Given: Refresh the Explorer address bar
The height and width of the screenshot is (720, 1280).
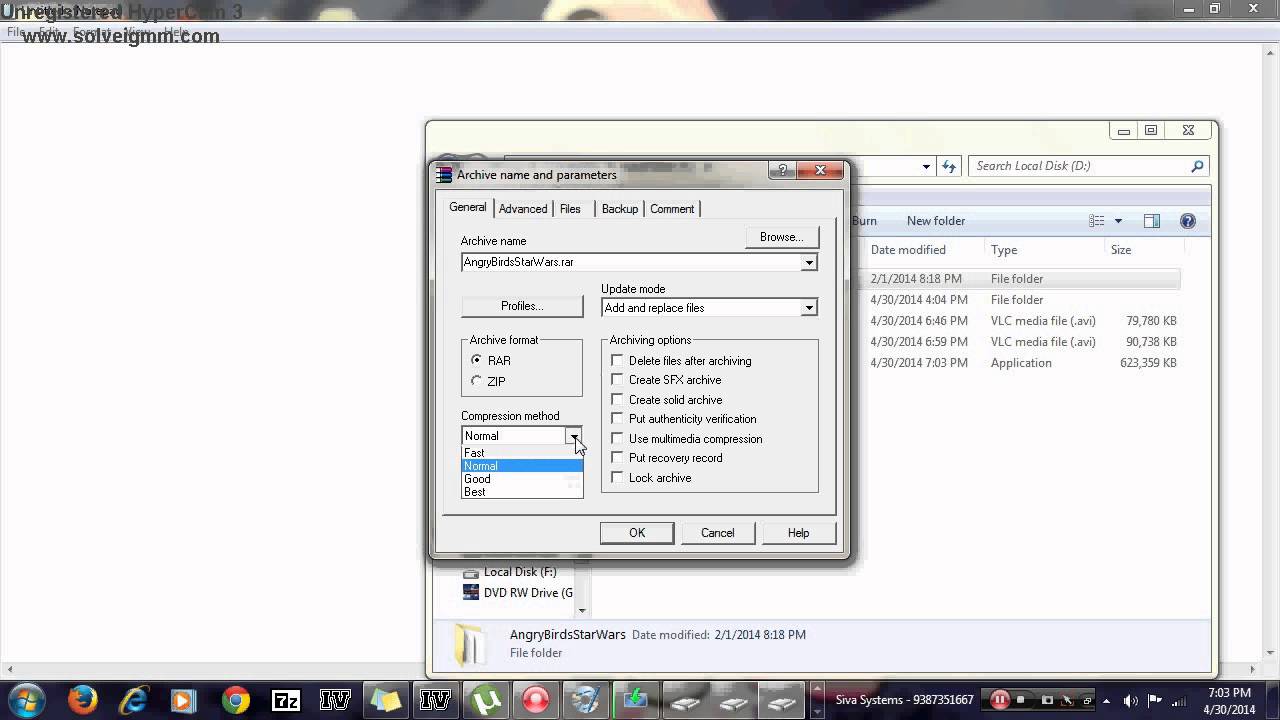Looking at the screenshot, I should (x=948, y=166).
